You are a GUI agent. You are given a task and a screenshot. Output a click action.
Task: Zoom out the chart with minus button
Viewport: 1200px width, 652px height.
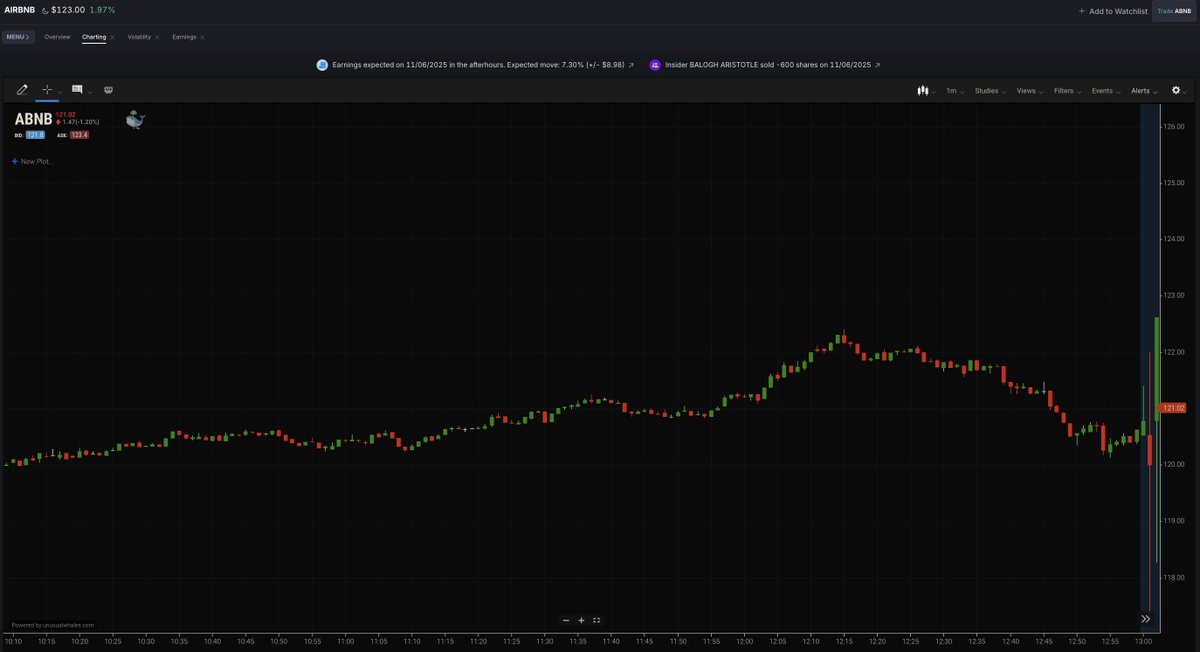[566, 620]
